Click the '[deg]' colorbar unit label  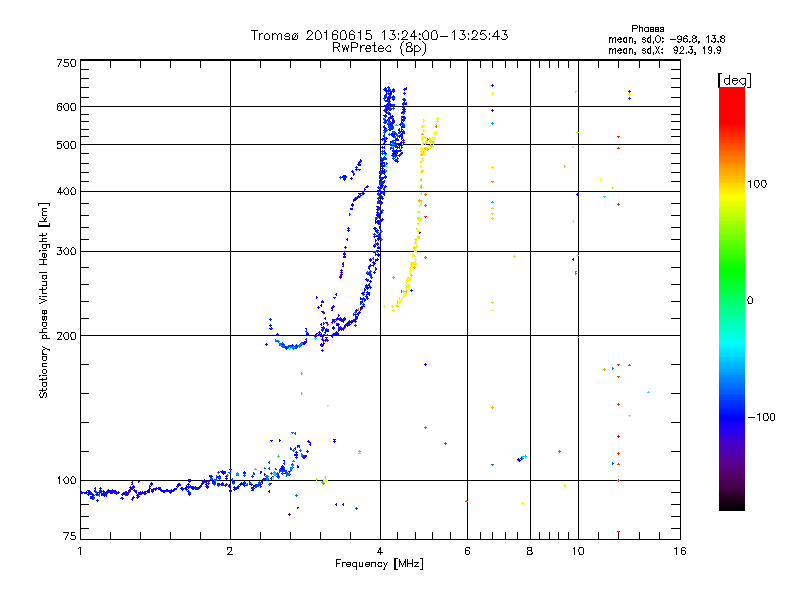point(734,80)
